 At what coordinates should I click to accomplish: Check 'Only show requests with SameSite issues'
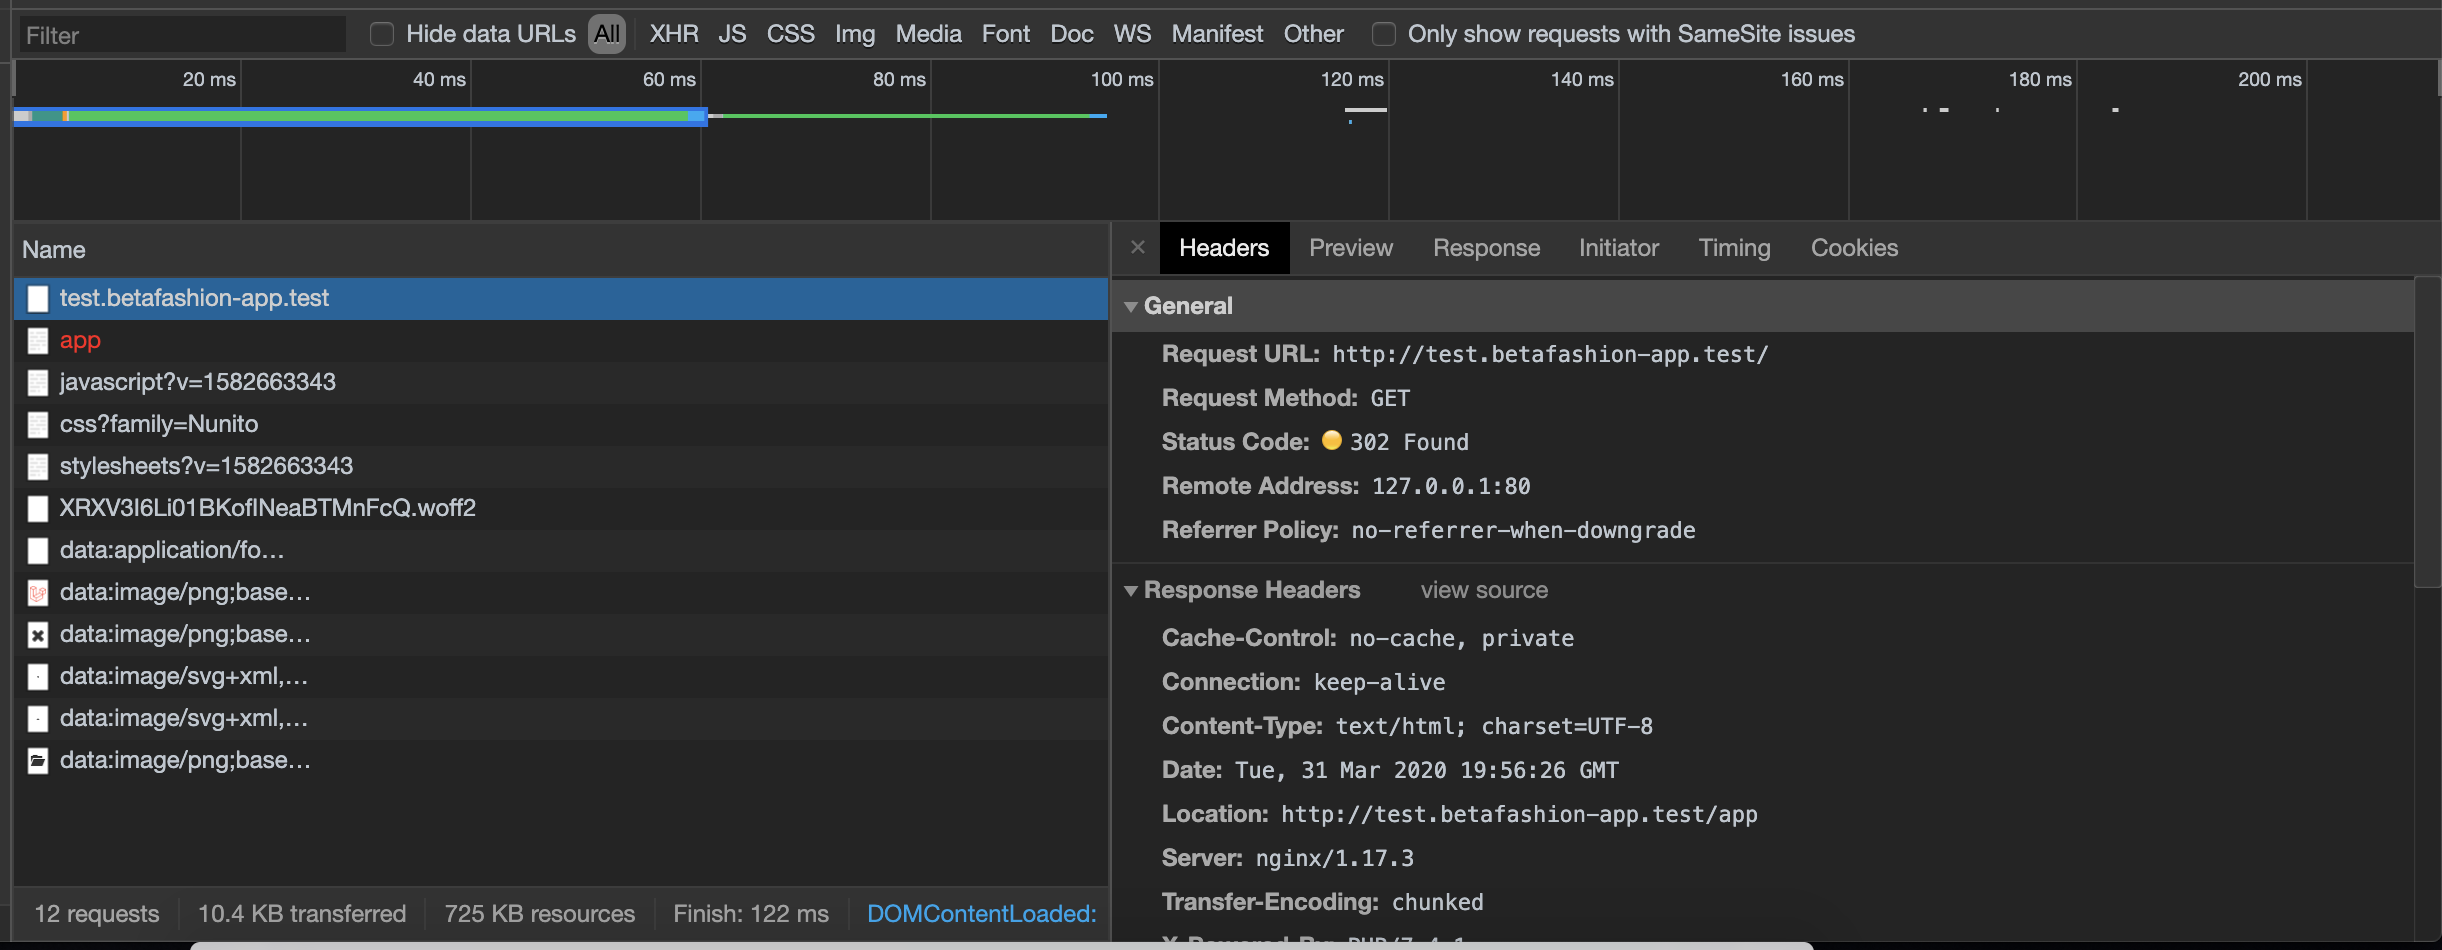tap(1385, 33)
